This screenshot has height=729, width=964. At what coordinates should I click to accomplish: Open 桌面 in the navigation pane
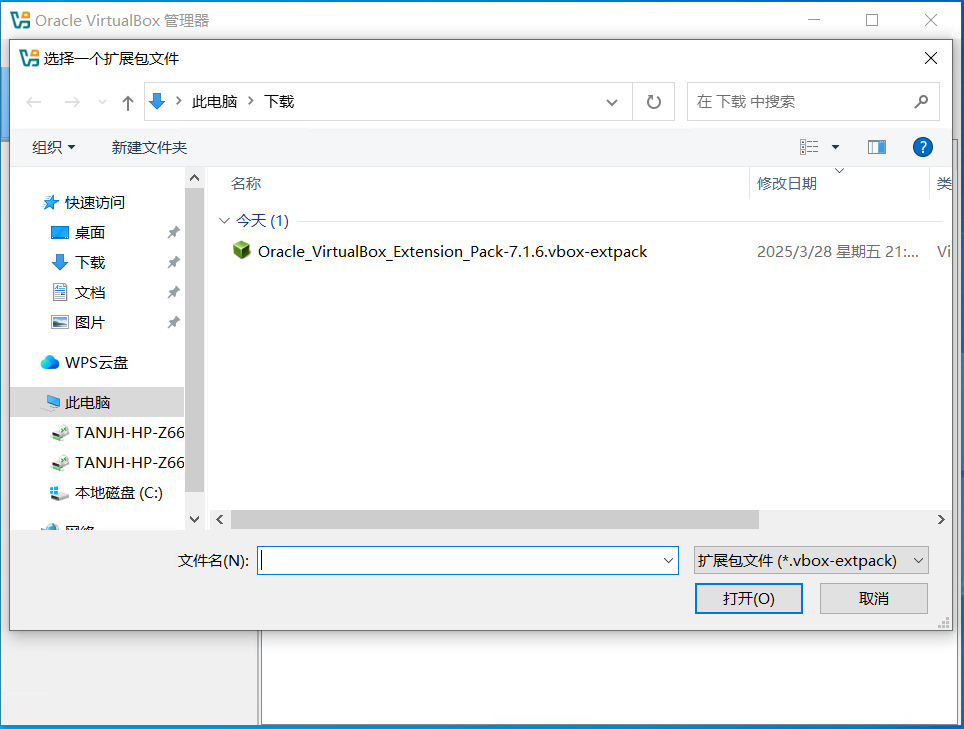77,232
